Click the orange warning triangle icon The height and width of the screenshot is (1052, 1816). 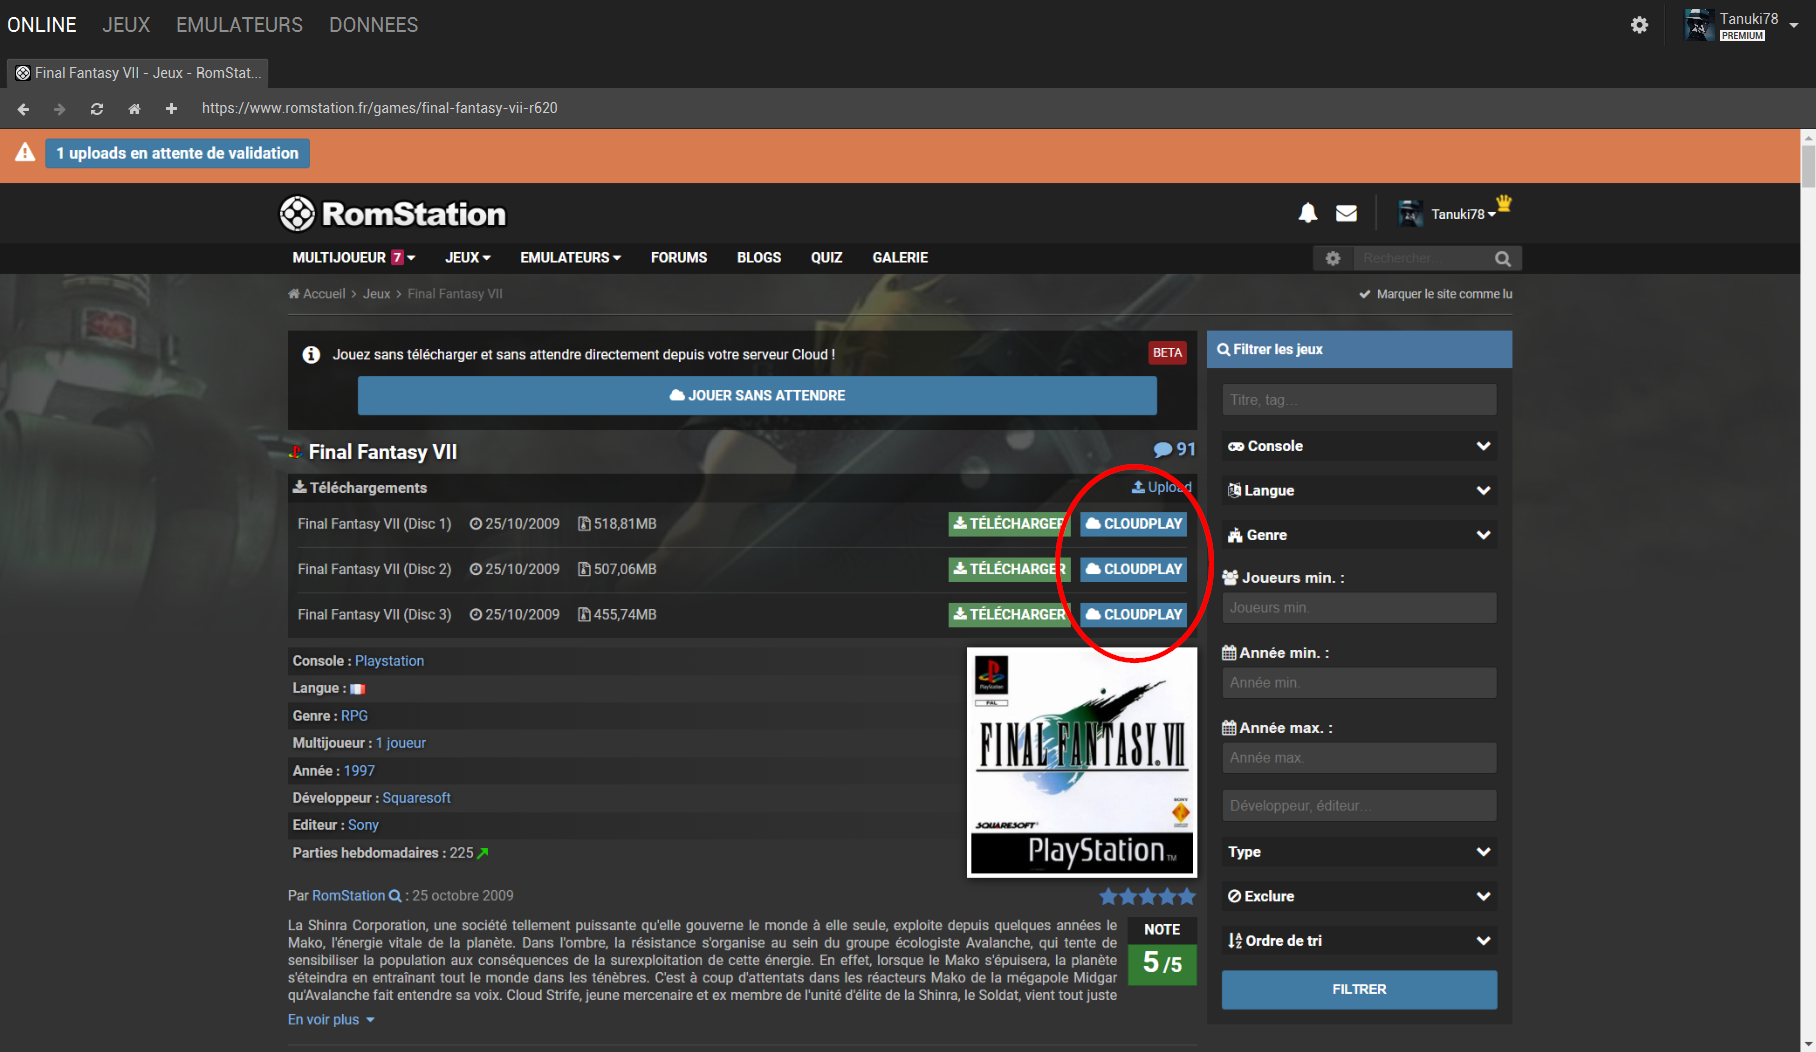[x=25, y=152]
